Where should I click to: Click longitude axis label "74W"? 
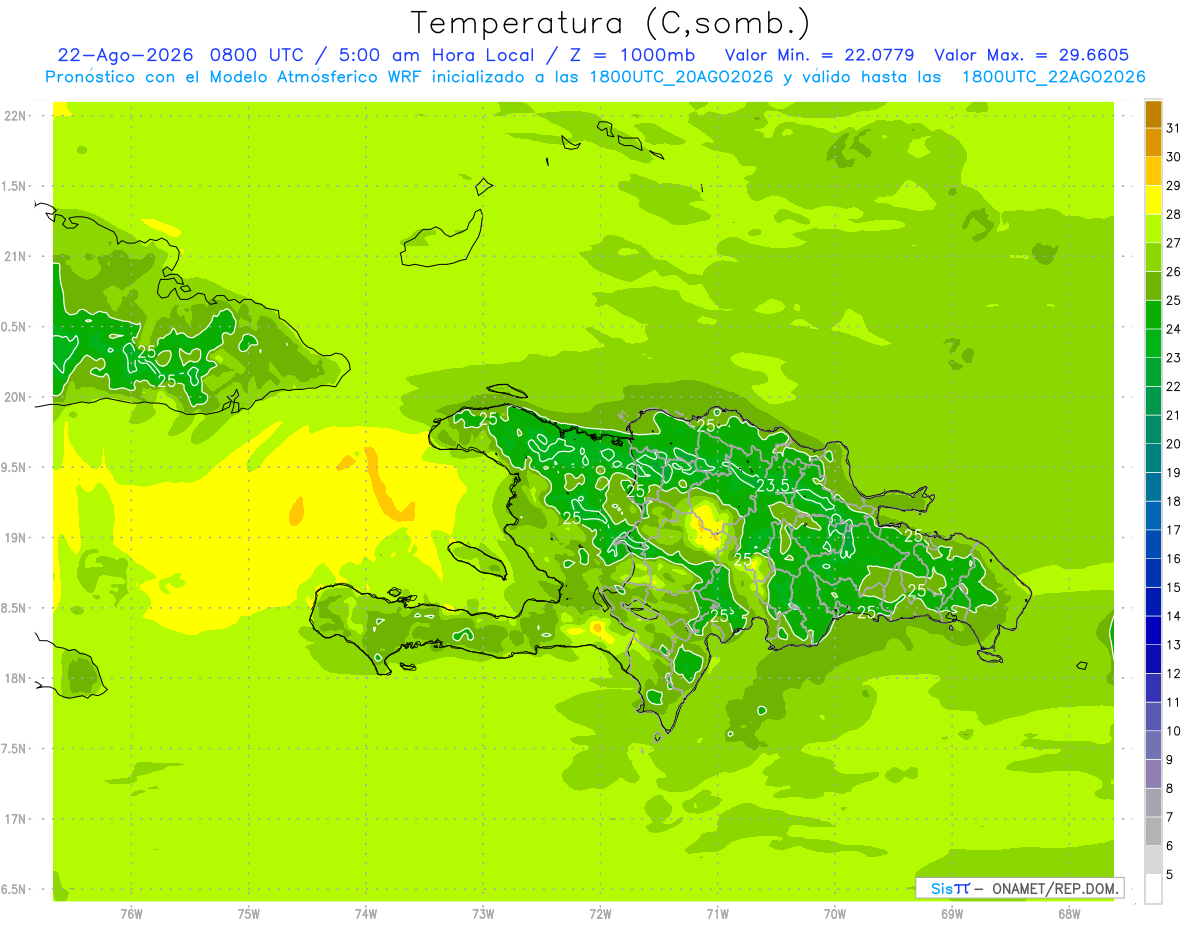pyautogui.click(x=366, y=914)
